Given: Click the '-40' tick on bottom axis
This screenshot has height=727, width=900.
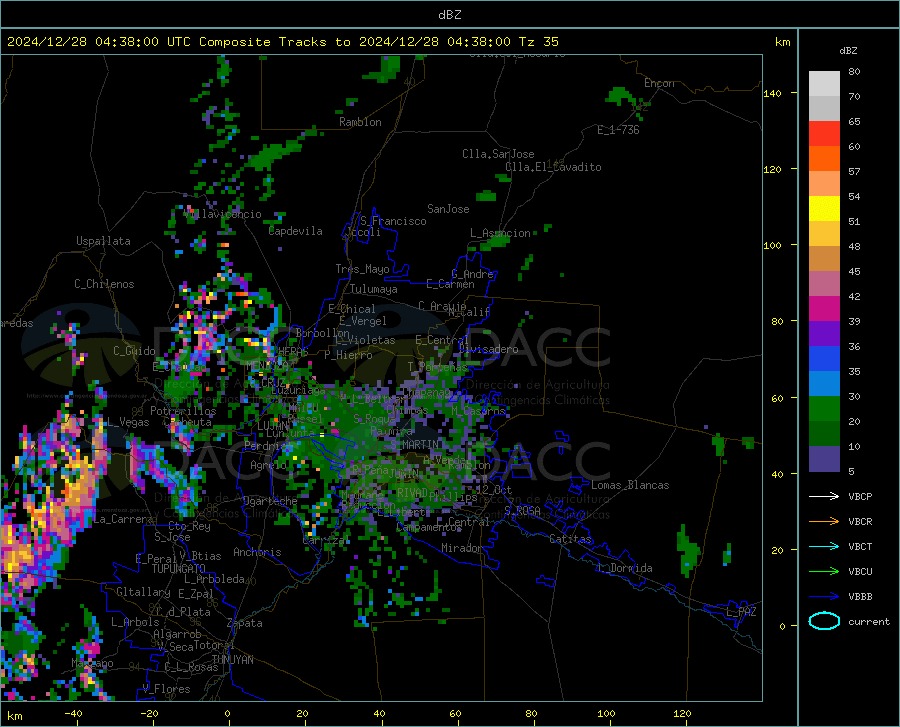Looking at the screenshot, I should point(72,713).
